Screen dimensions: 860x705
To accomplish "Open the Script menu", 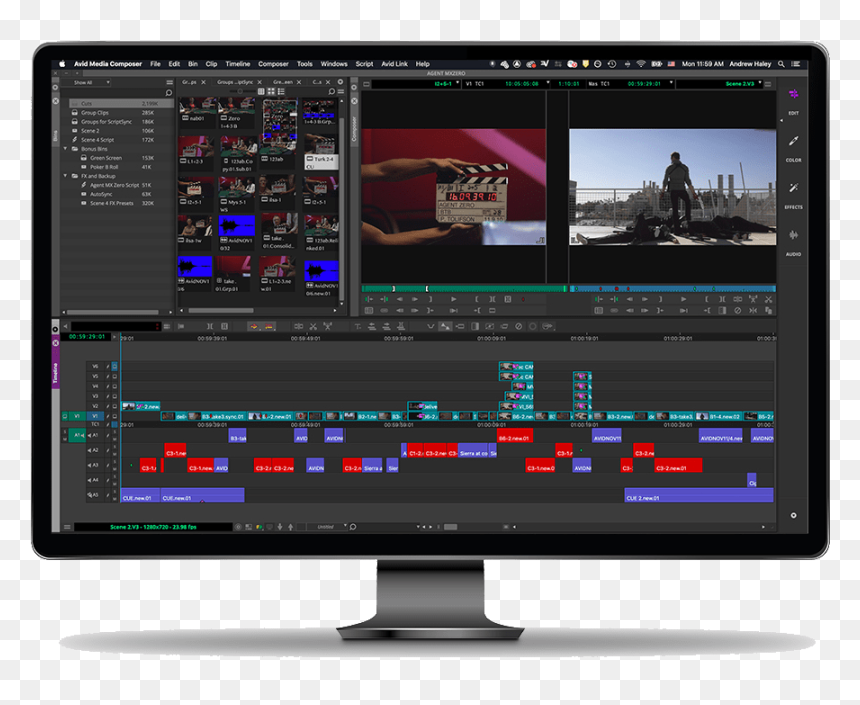I will [x=364, y=64].
